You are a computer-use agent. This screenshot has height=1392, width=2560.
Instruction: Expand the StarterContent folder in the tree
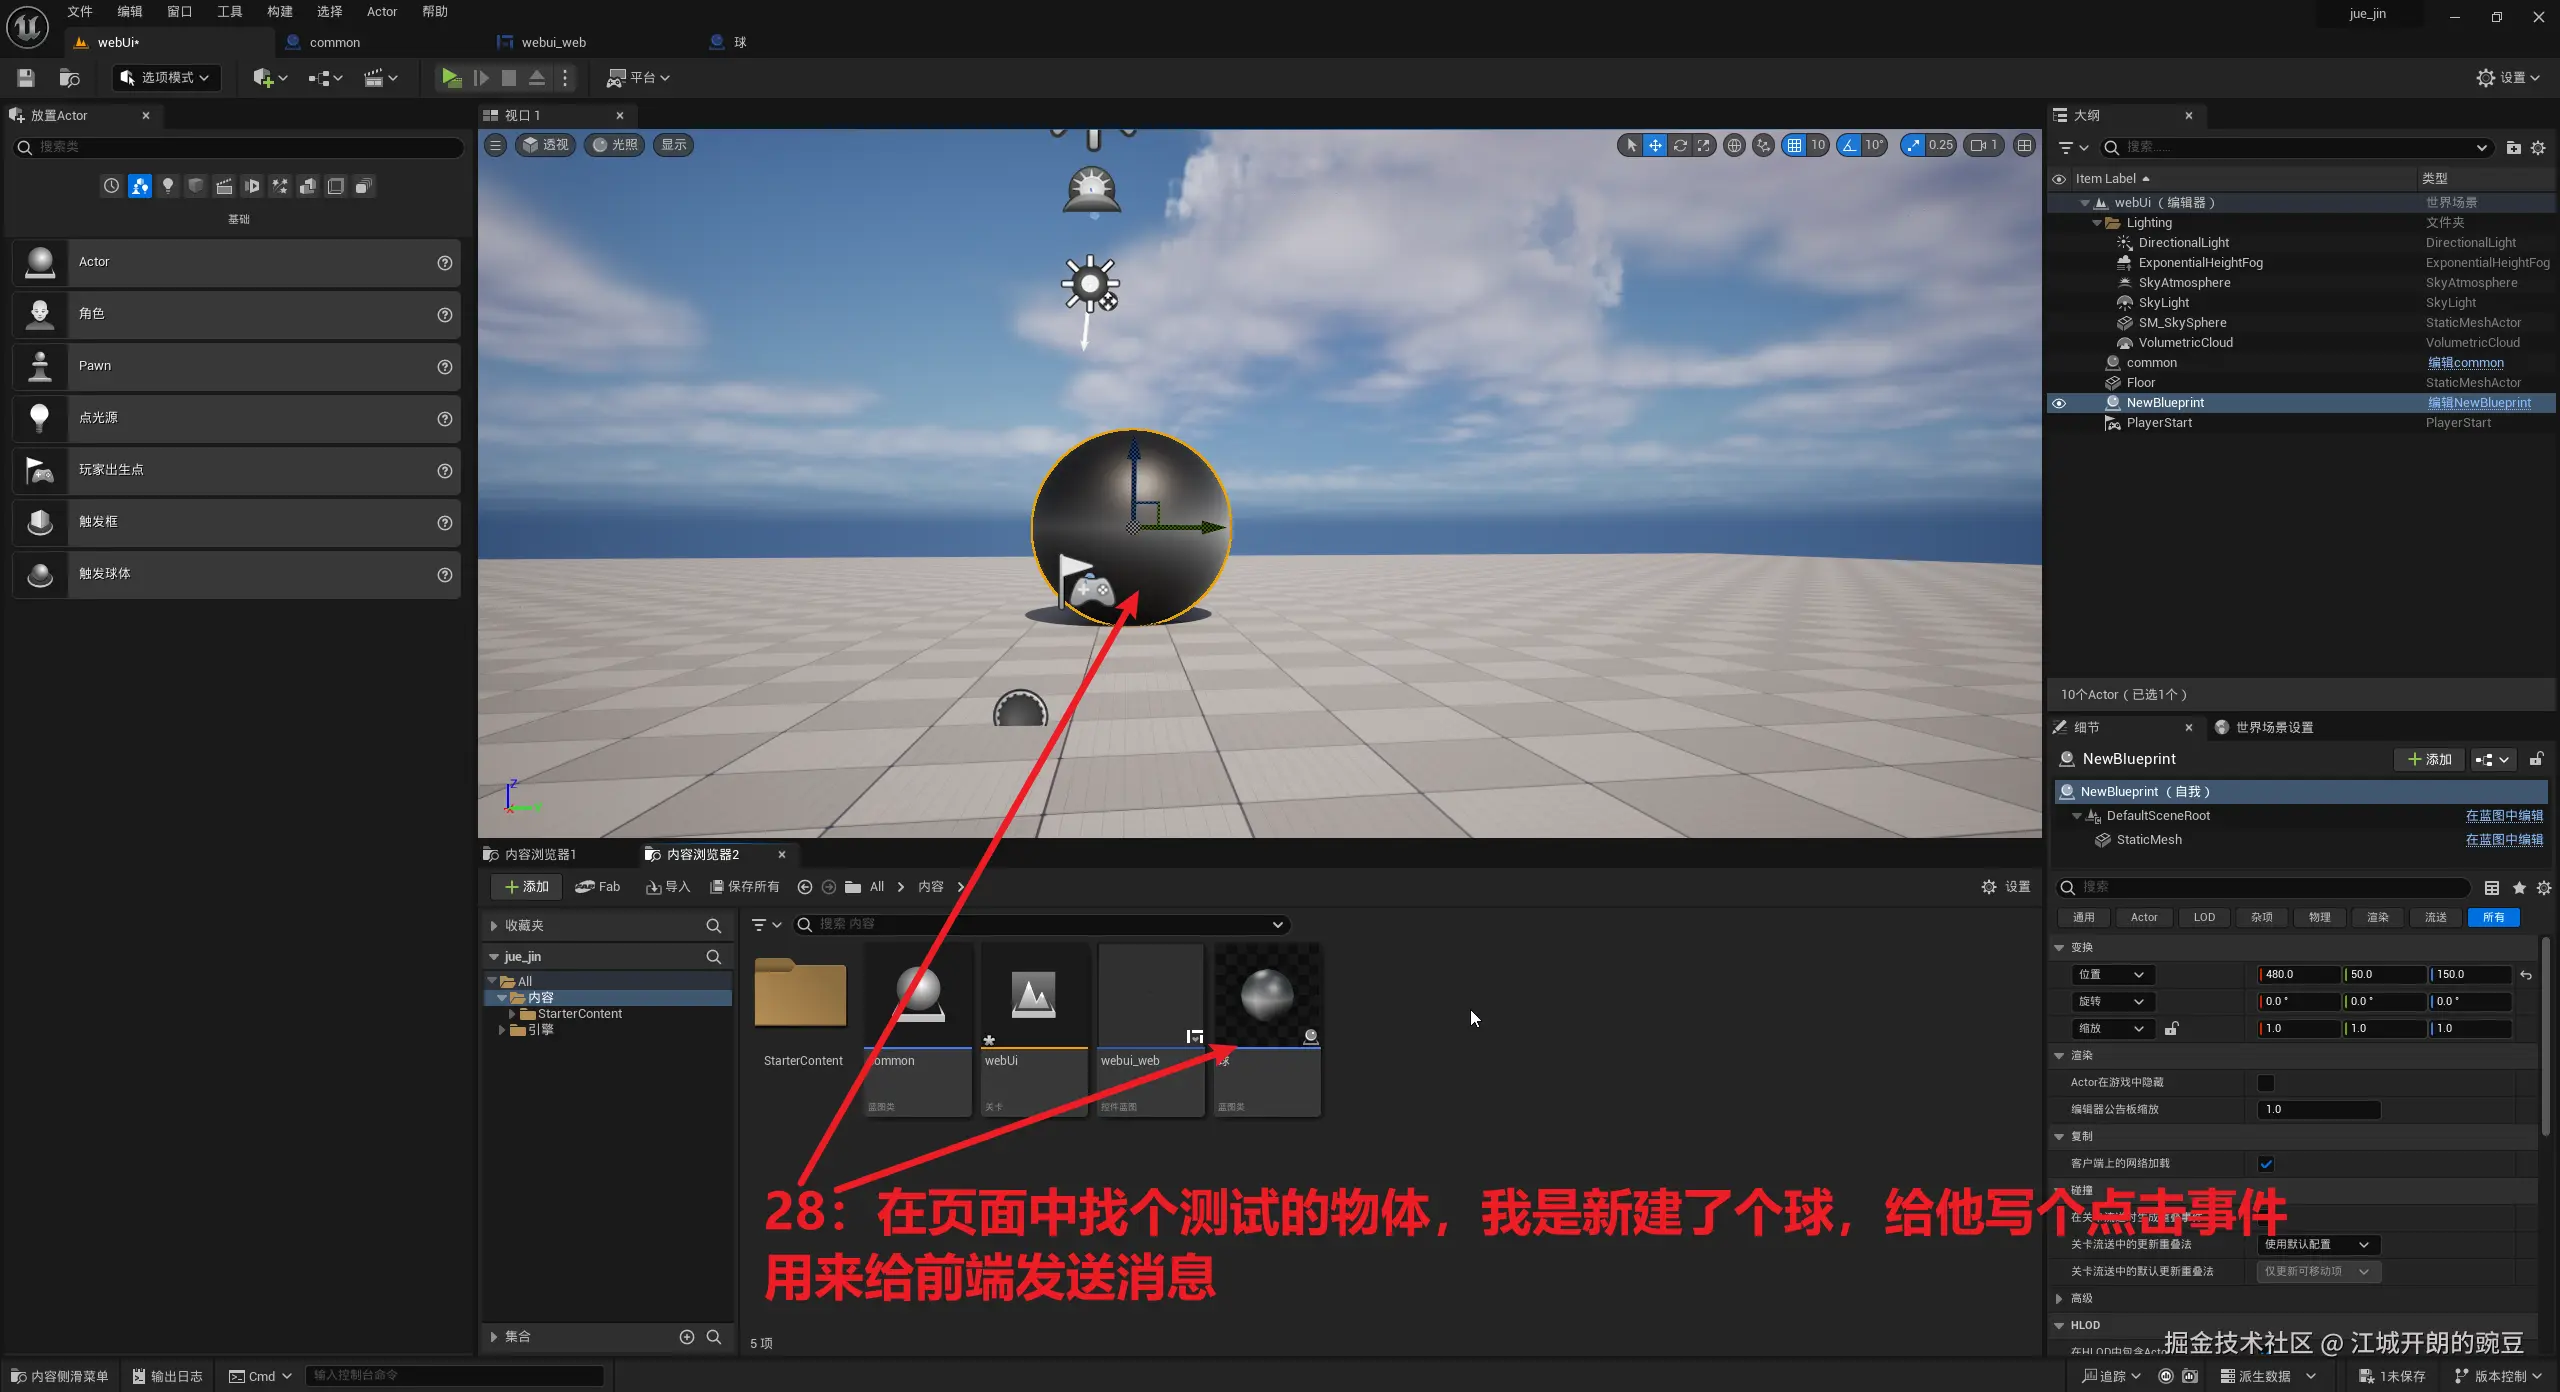pos(512,1014)
